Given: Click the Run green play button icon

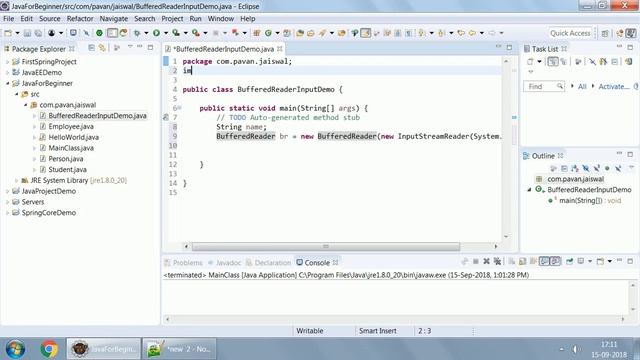Looking at the screenshot, I should (x=156, y=33).
